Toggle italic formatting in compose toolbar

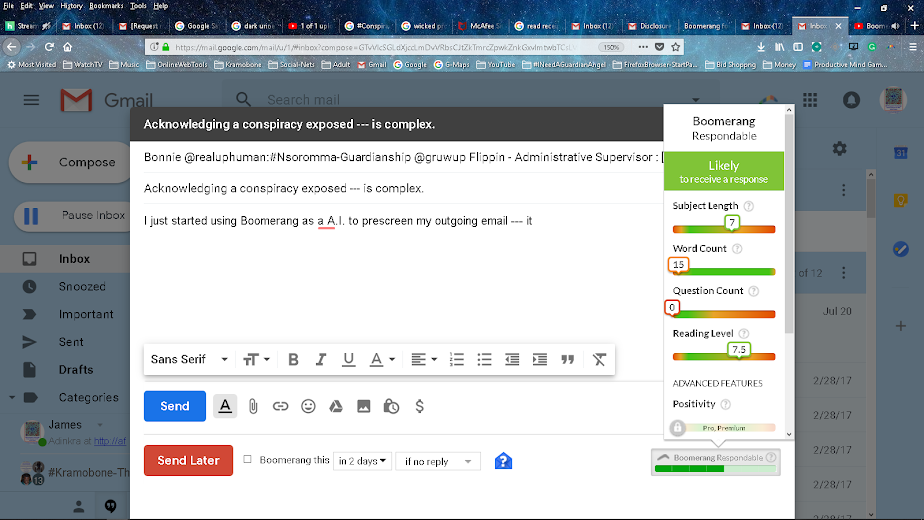point(321,359)
